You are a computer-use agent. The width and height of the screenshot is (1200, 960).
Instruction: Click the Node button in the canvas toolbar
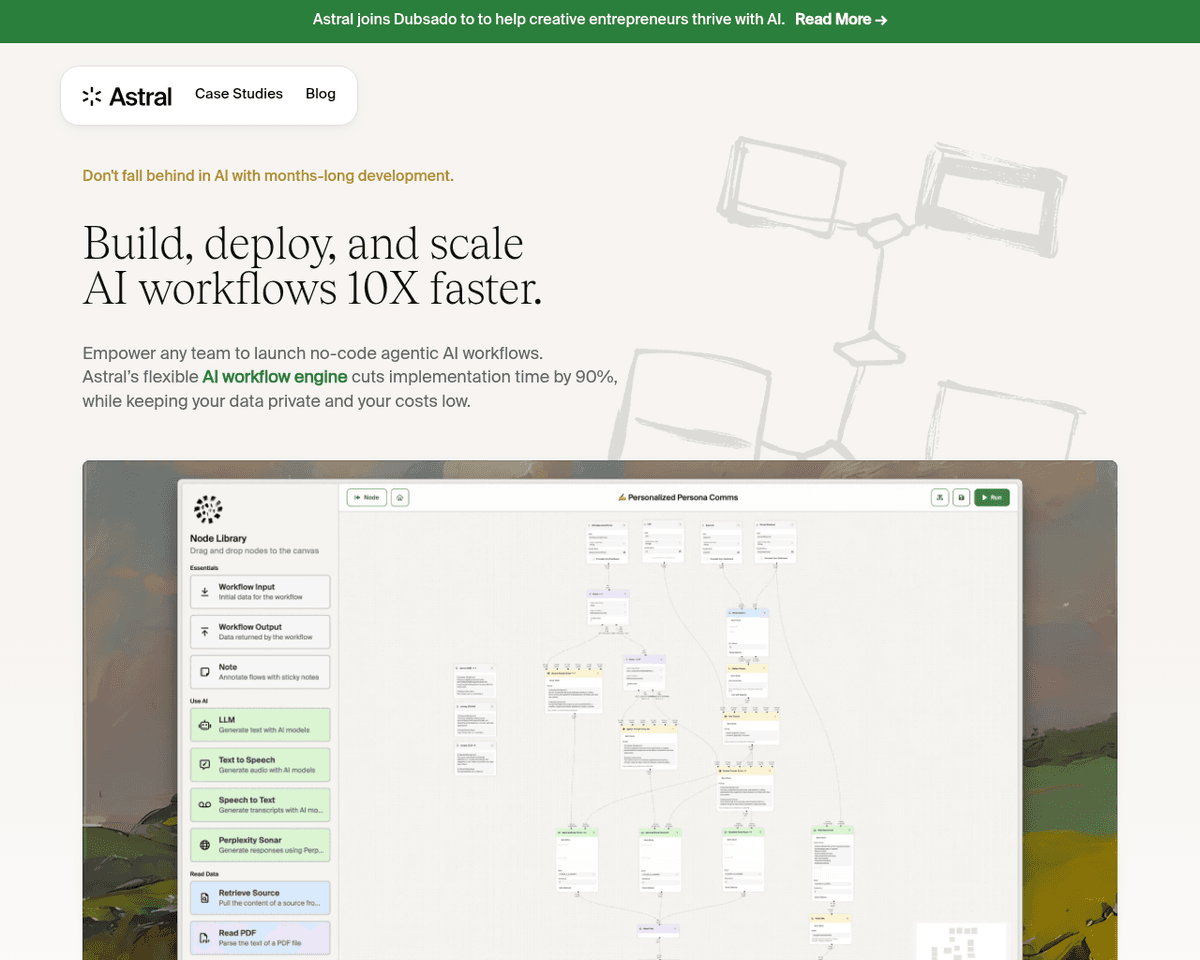tap(366, 497)
